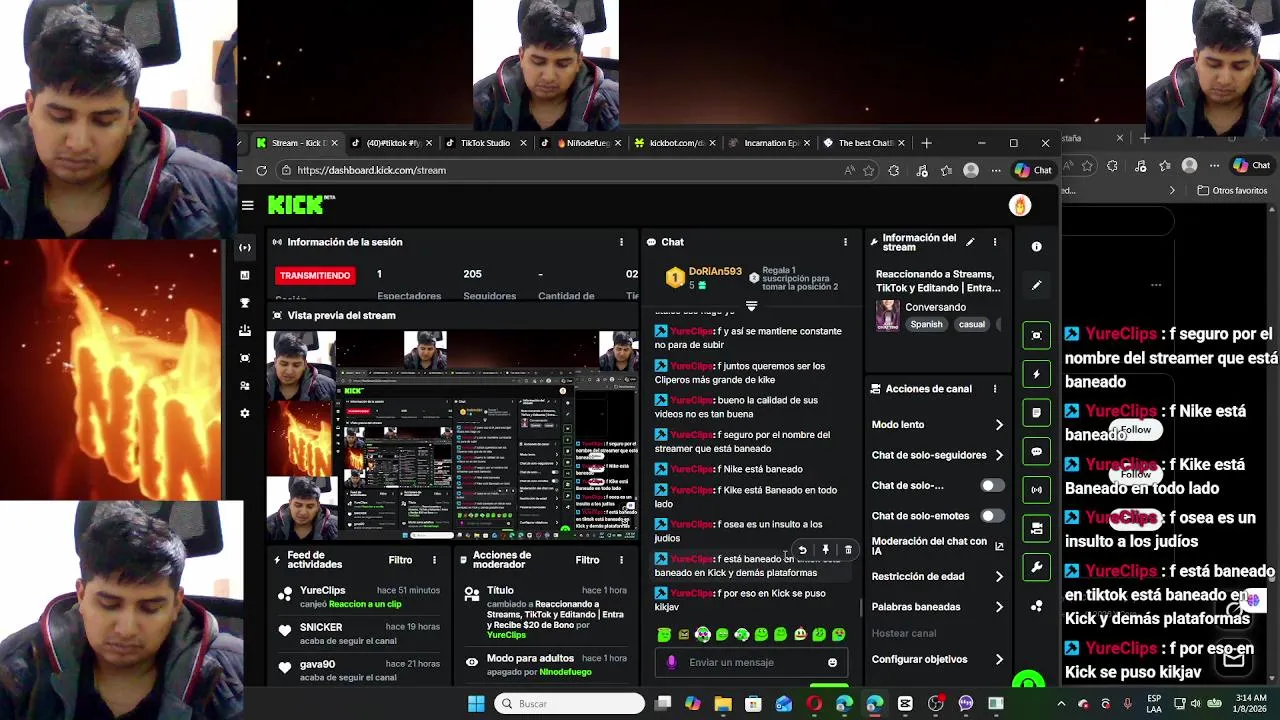Image resolution: width=1280 pixels, height=720 pixels.
Task: Click the Reaccion a un clip link
Action: [365, 604]
